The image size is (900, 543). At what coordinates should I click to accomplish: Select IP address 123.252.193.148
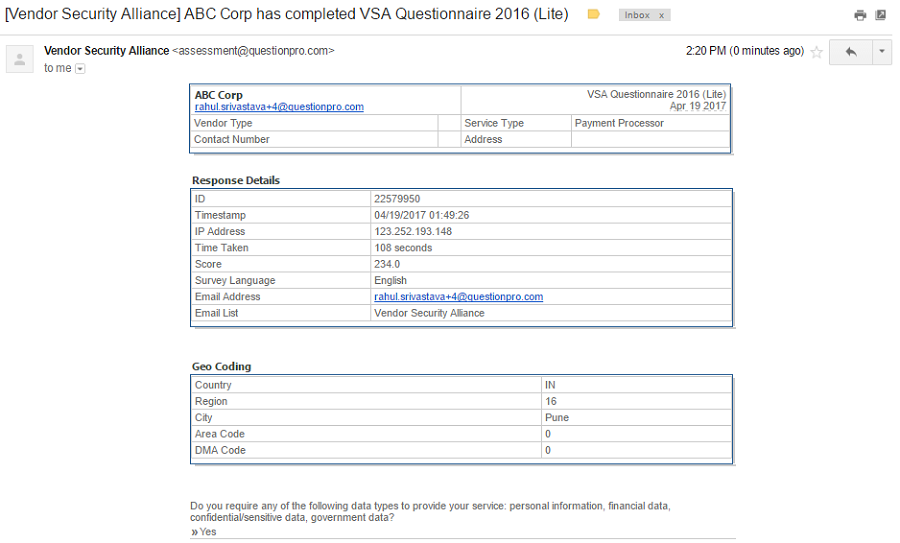click(x=413, y=232)
